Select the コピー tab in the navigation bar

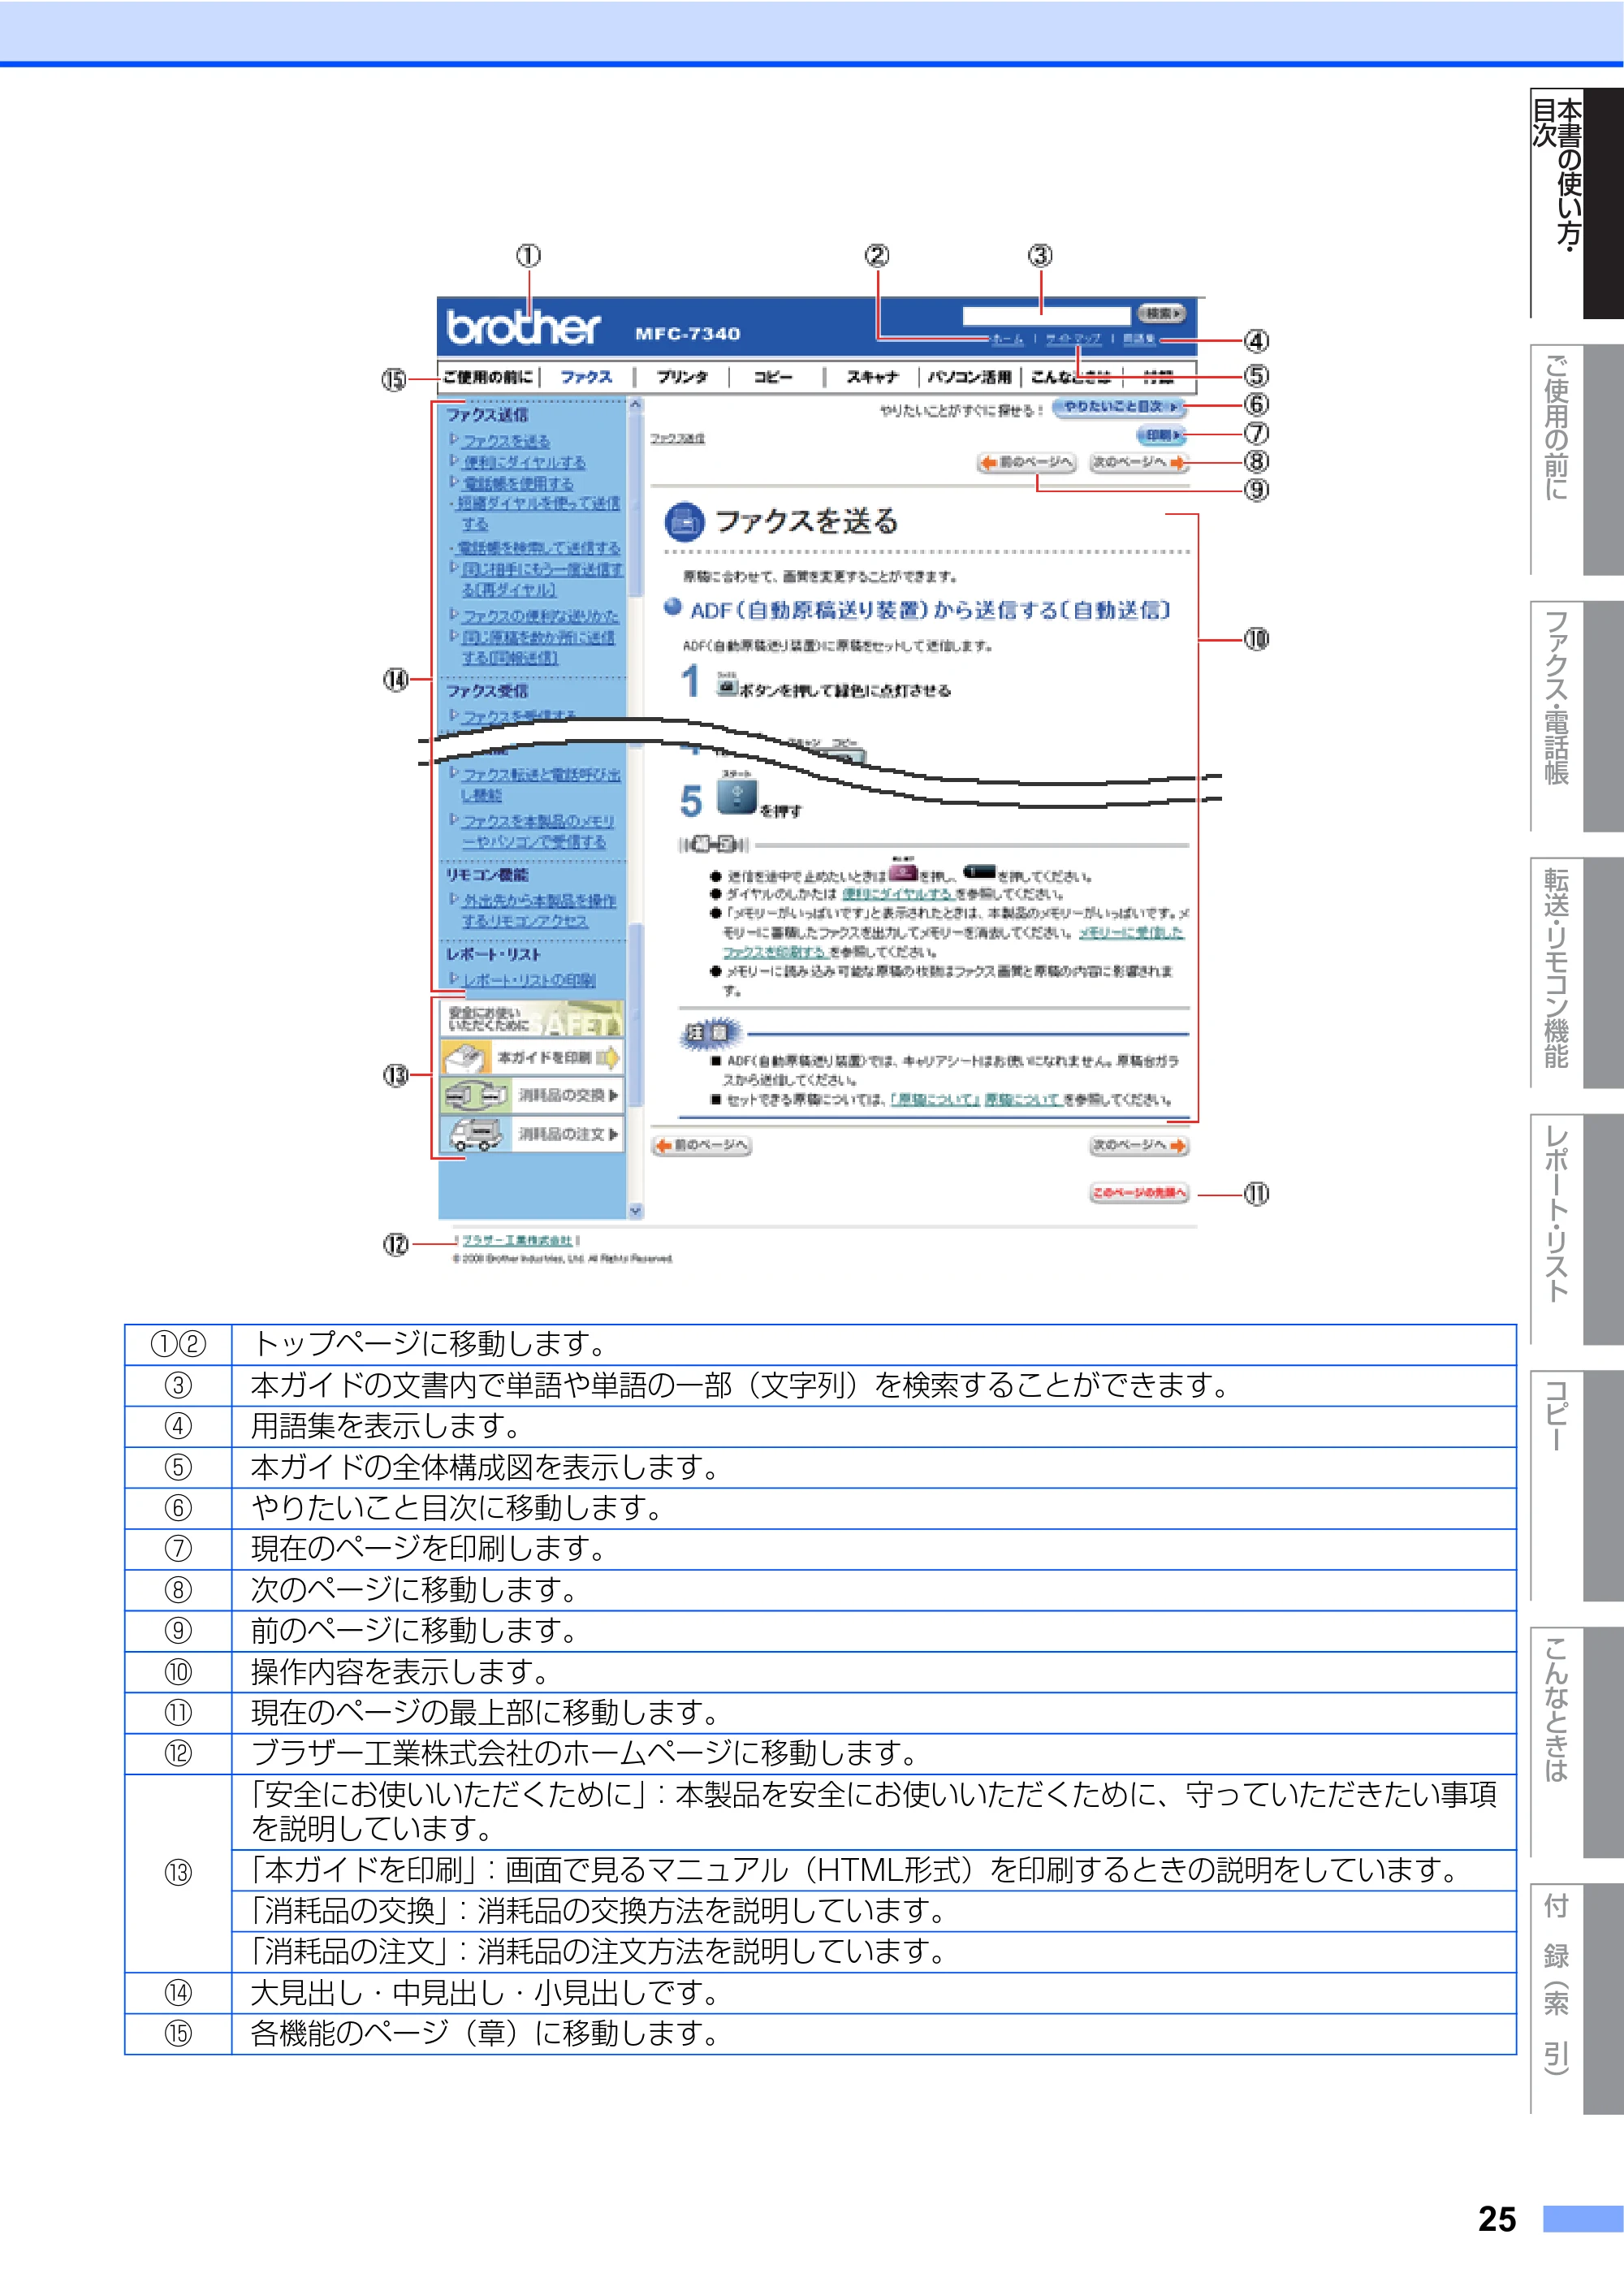(773, 377)
